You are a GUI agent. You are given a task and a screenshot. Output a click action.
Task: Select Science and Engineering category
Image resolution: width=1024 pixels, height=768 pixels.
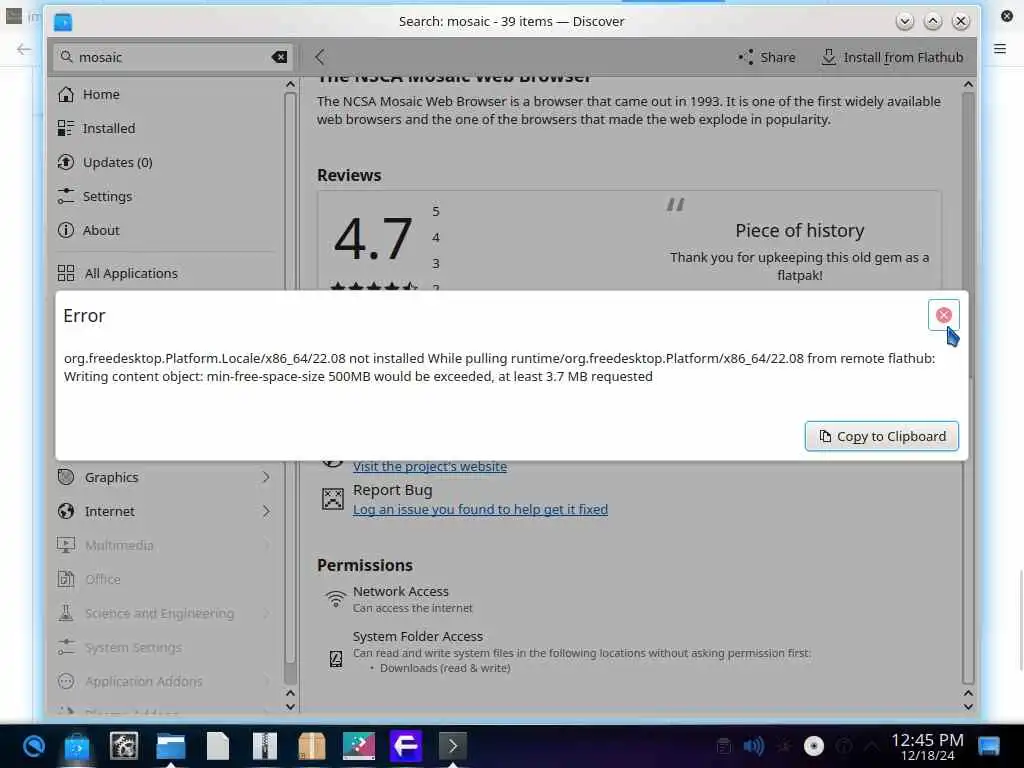pos(167,613)
